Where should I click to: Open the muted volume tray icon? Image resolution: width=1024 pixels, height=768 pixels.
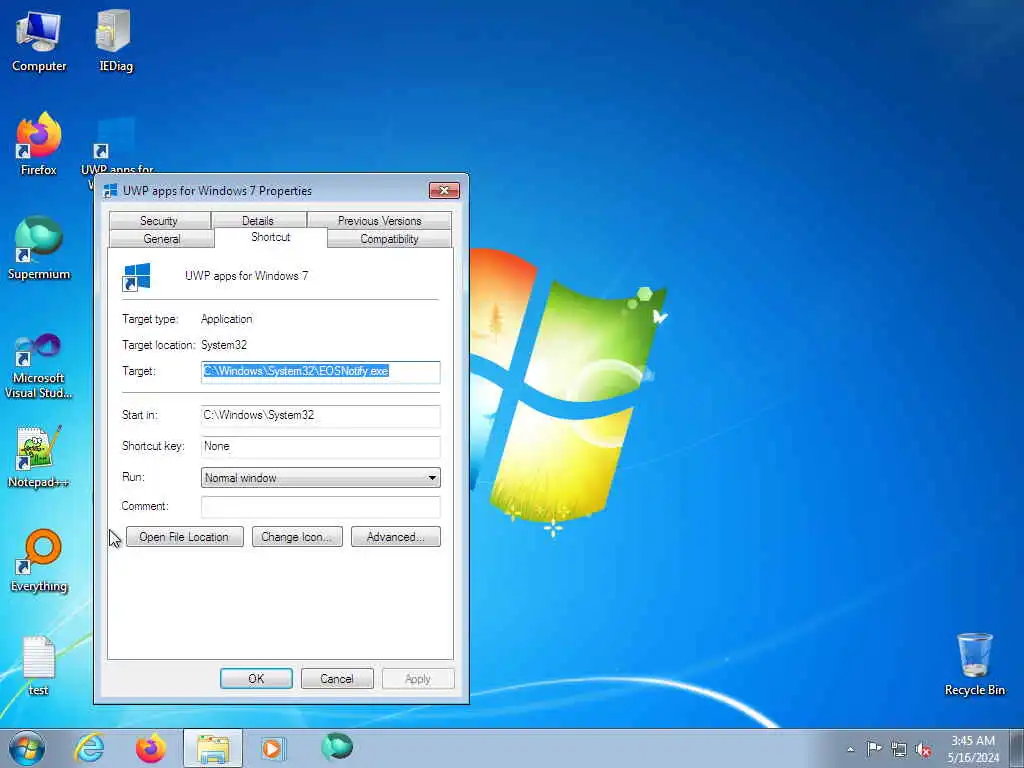click(923, 749)
